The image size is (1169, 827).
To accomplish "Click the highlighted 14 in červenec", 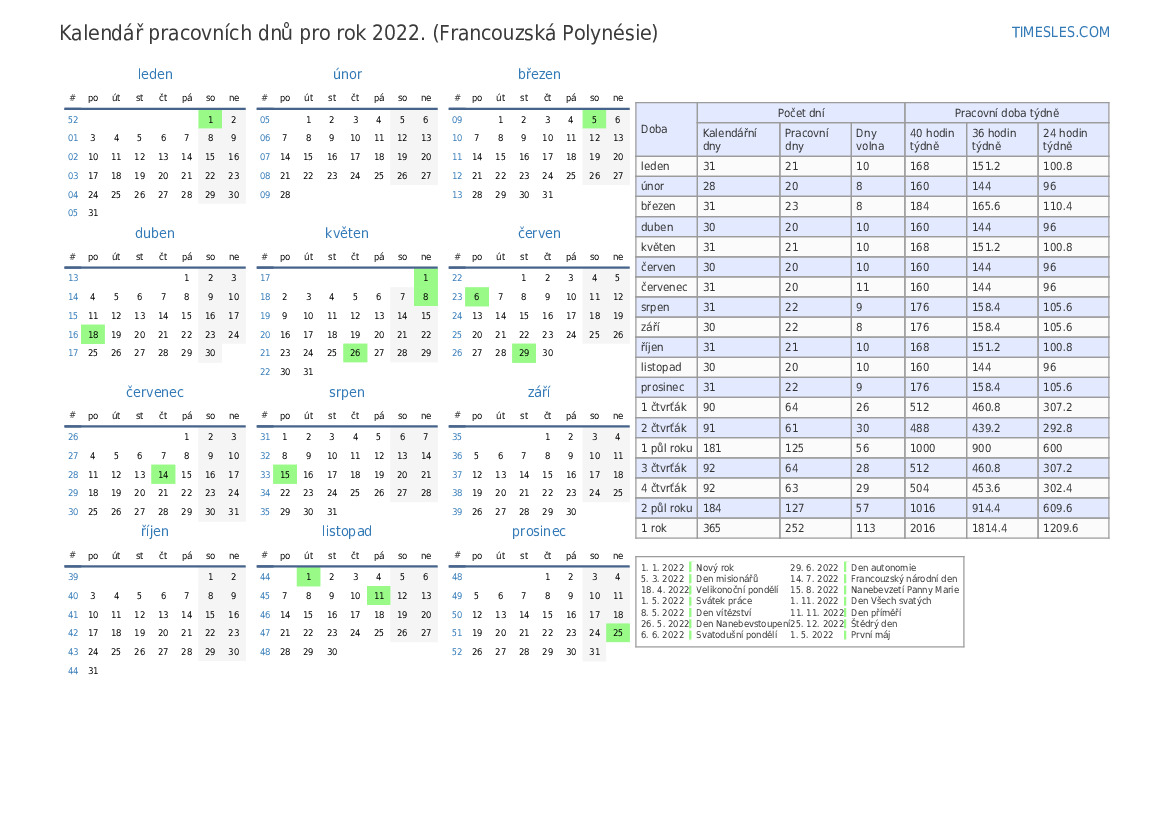I will (x=163, y=475).
